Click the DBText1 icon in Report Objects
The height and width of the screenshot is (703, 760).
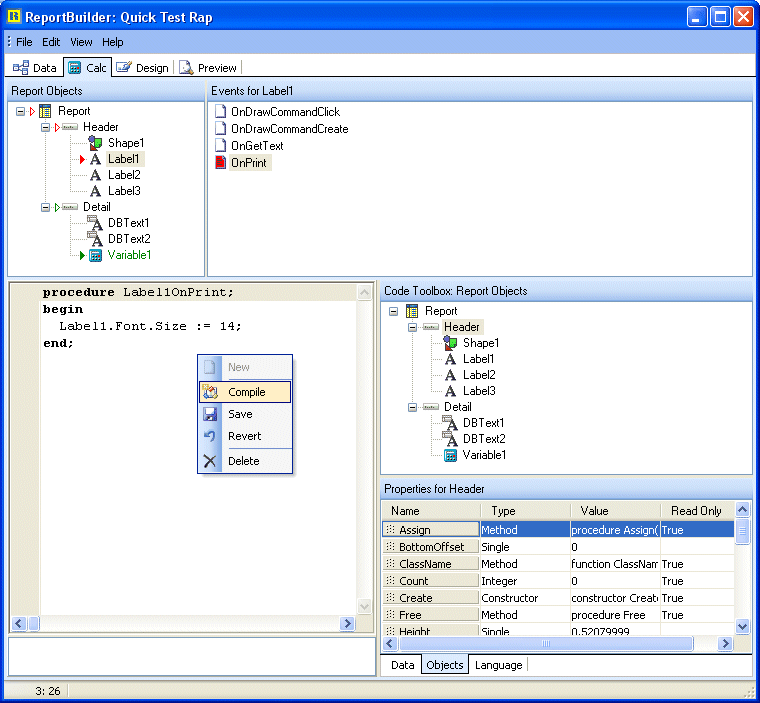click(x=95, y=223)
